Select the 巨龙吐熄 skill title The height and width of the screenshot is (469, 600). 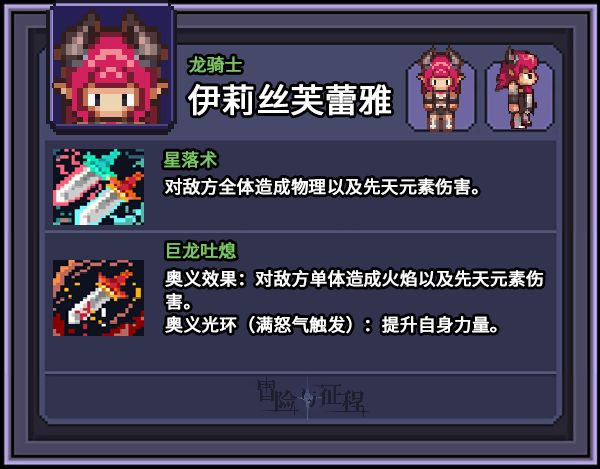[x=200, y=251]
